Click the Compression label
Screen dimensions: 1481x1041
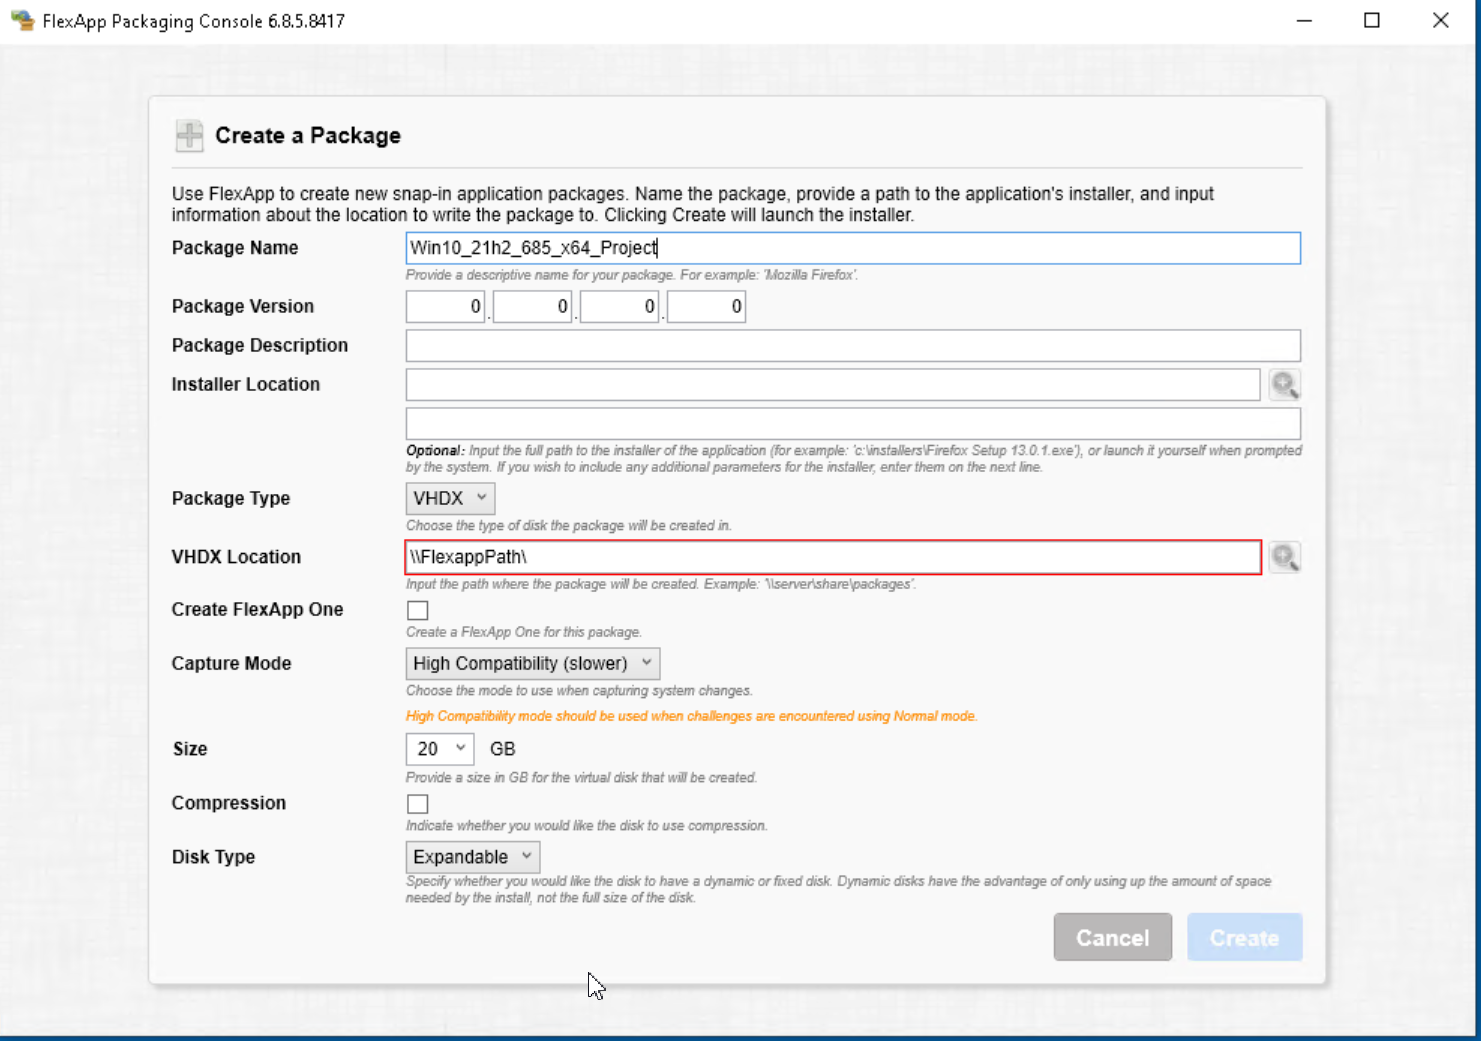229,803
